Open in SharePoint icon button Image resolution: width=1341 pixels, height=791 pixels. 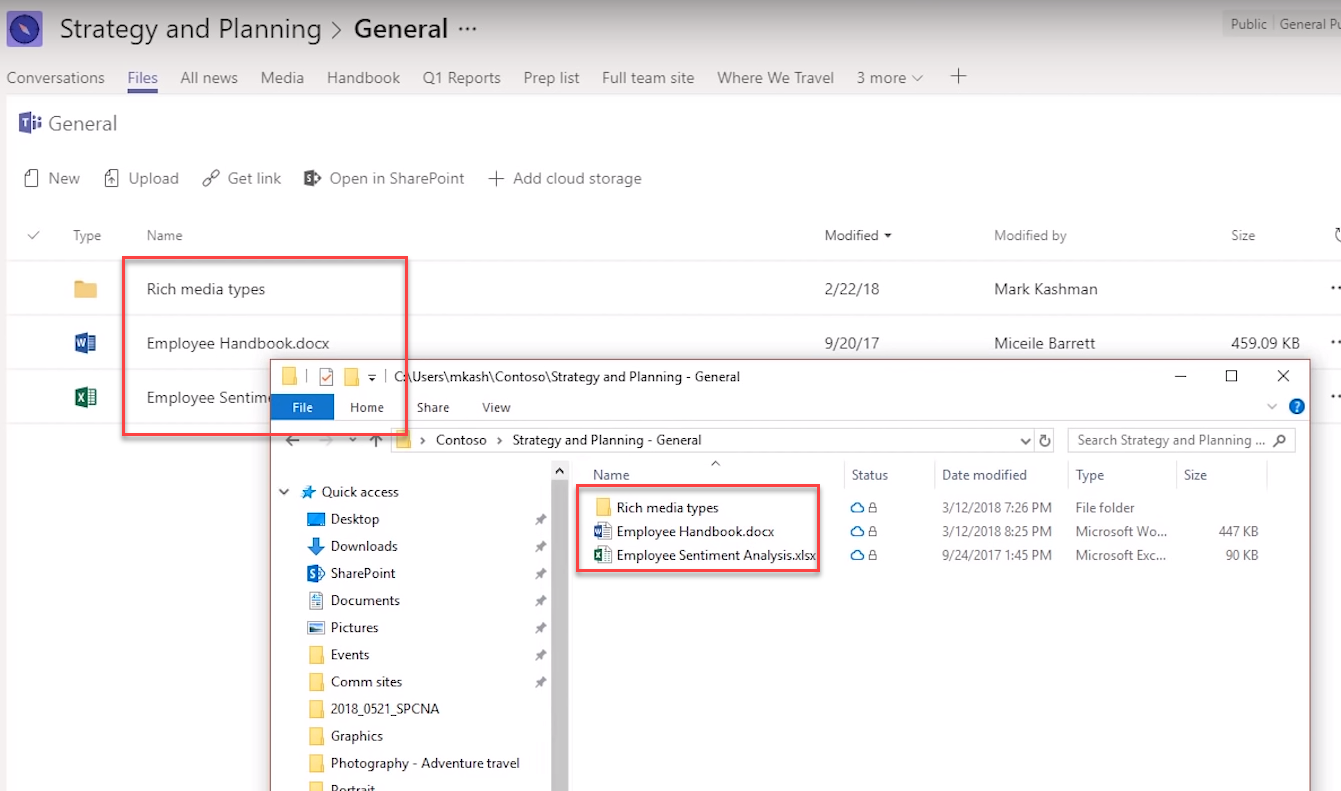click(312, 178)
